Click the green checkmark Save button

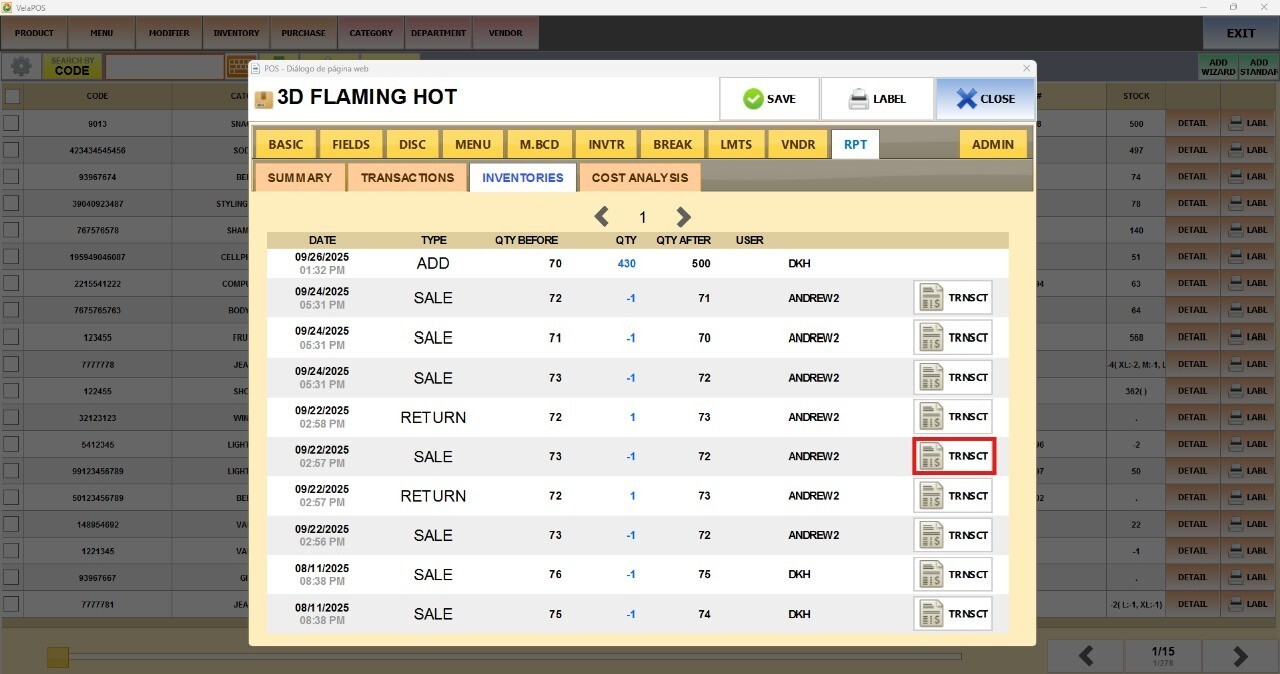(769, 99)
